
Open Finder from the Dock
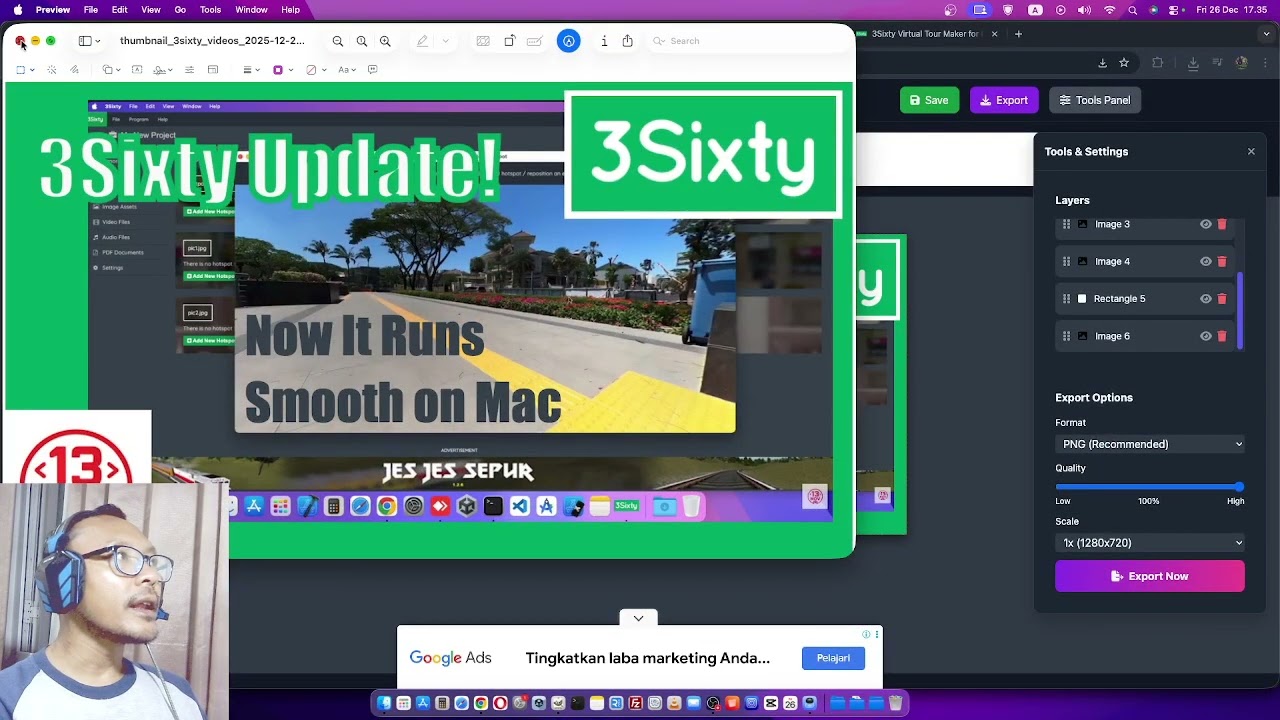click(x=384, y=703)
